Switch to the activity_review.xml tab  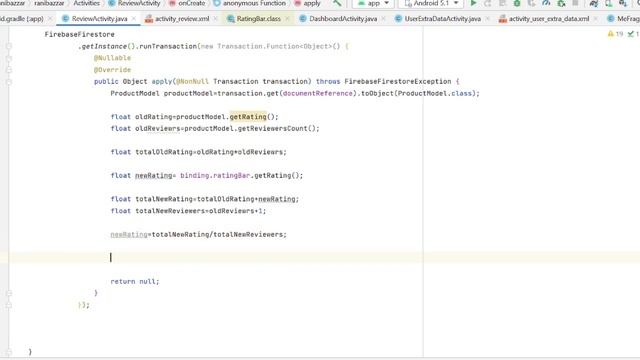[182, 19]
